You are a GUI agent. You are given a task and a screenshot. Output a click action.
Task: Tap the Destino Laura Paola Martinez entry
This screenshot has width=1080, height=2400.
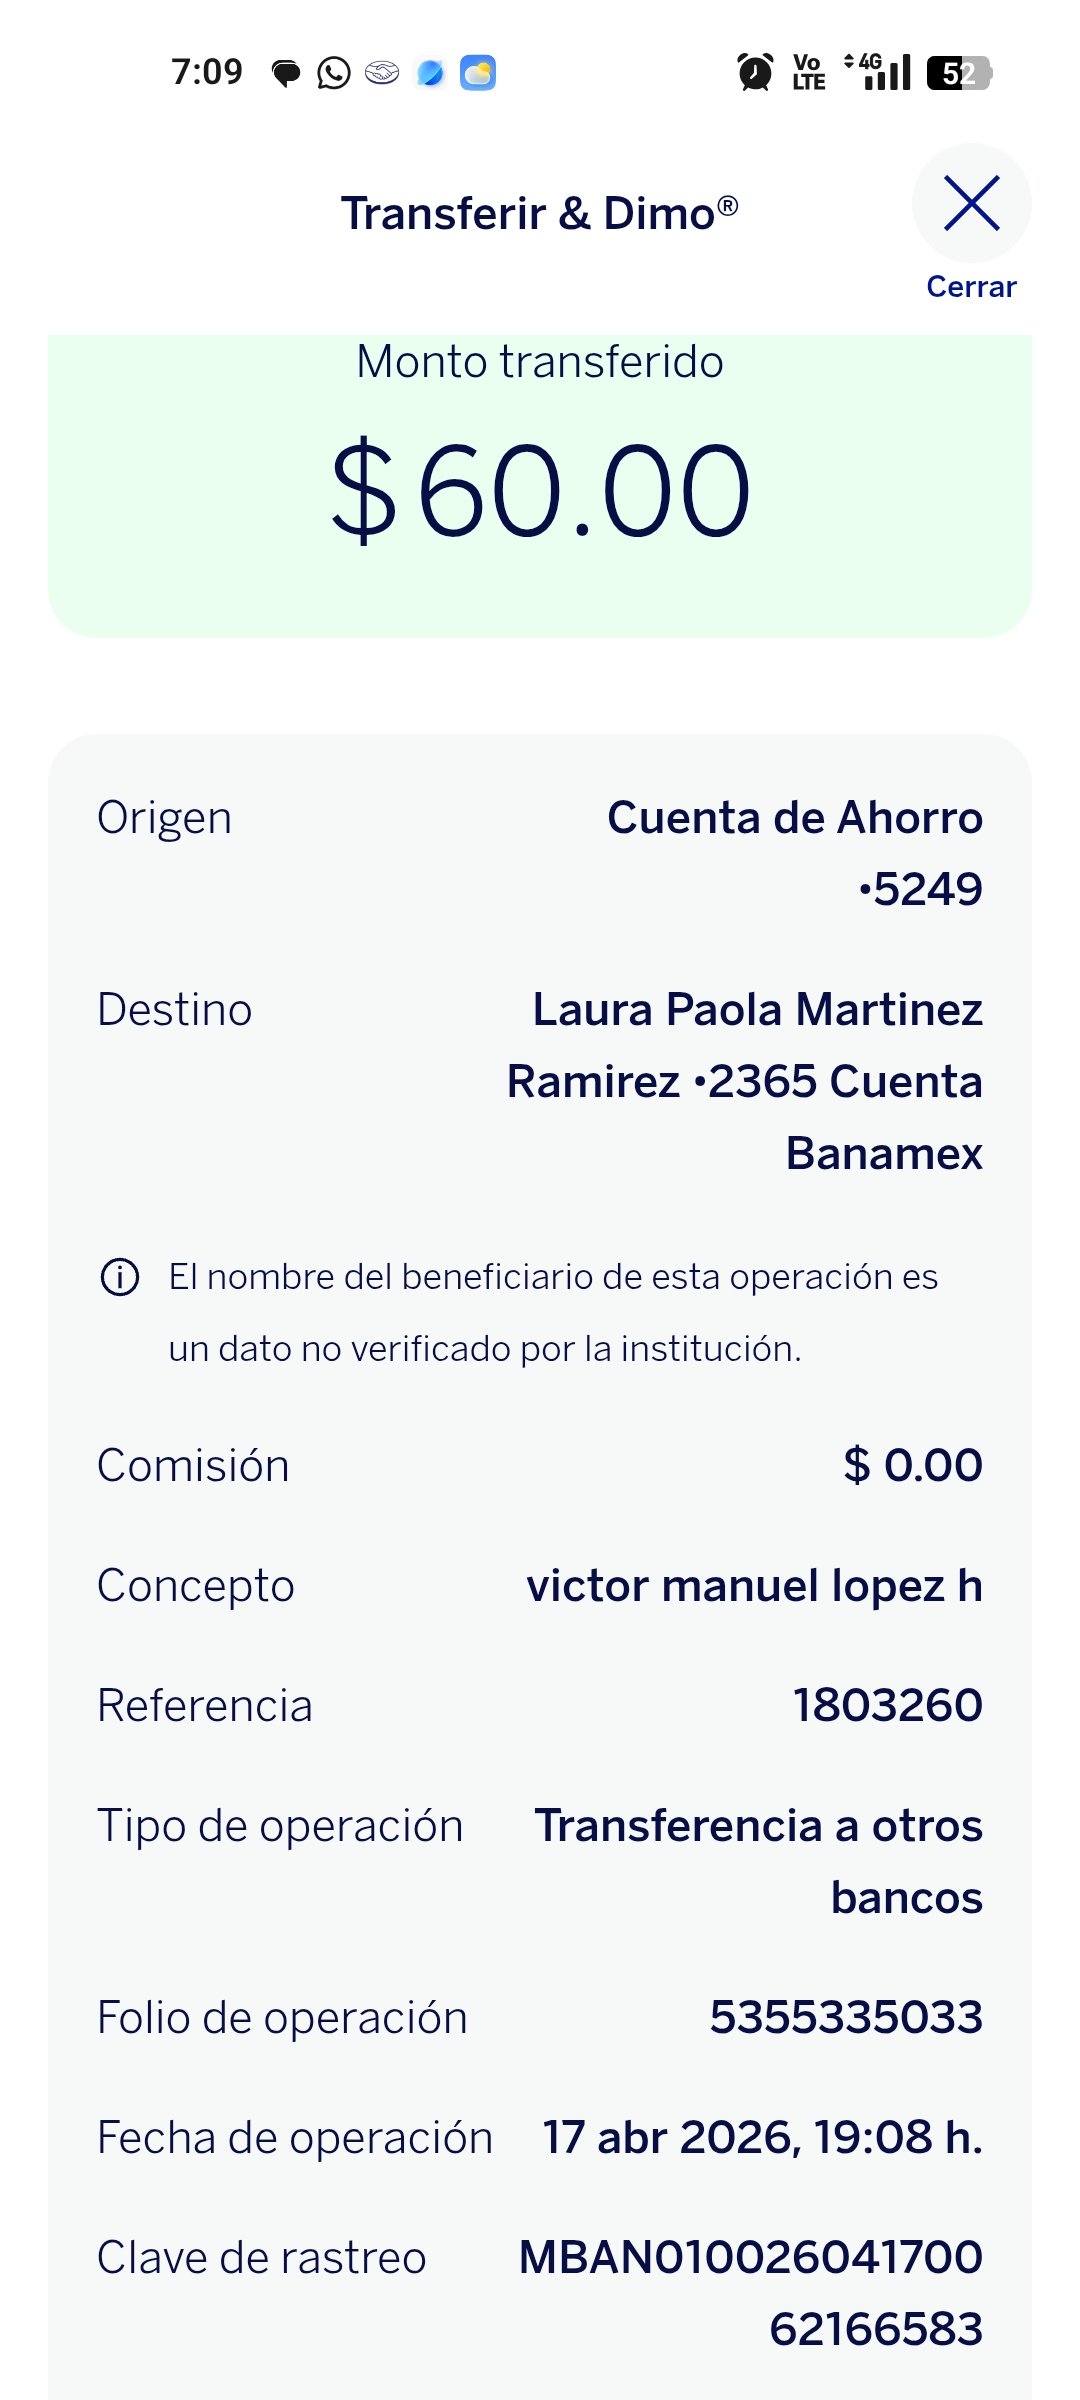click(745, 1081)
